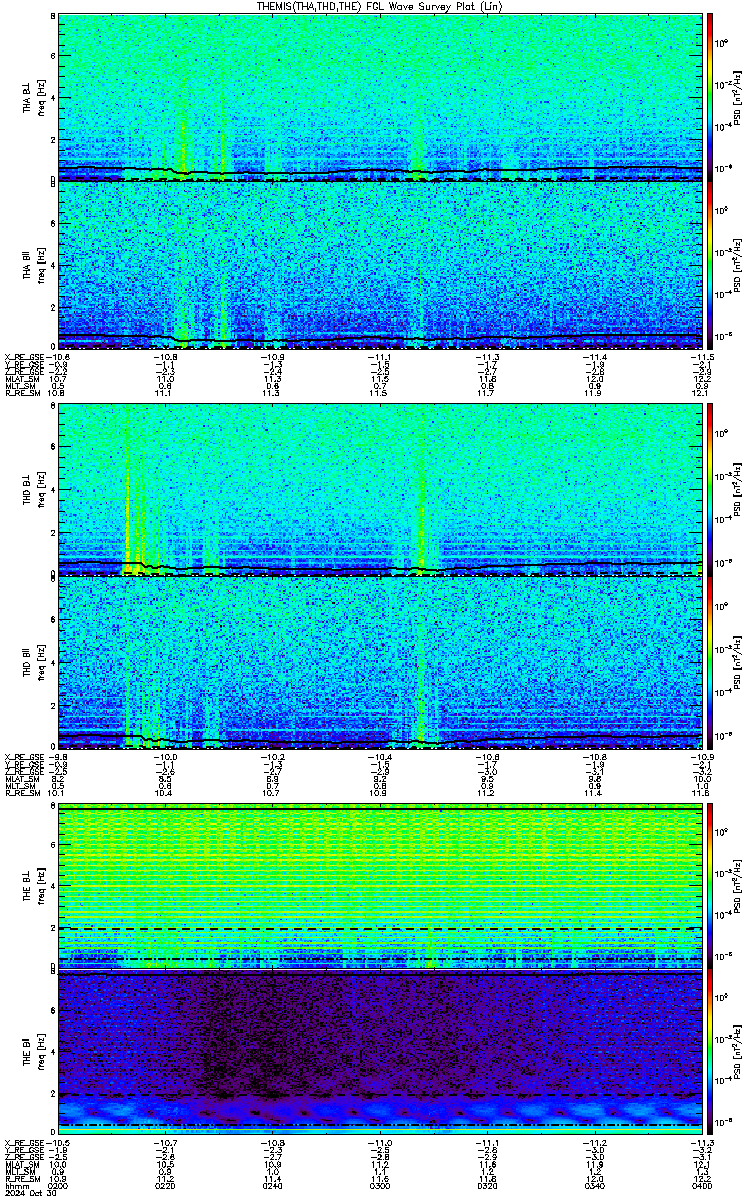
Task: Click the THA B∥ y-axis label
Action: coord(27,265)
